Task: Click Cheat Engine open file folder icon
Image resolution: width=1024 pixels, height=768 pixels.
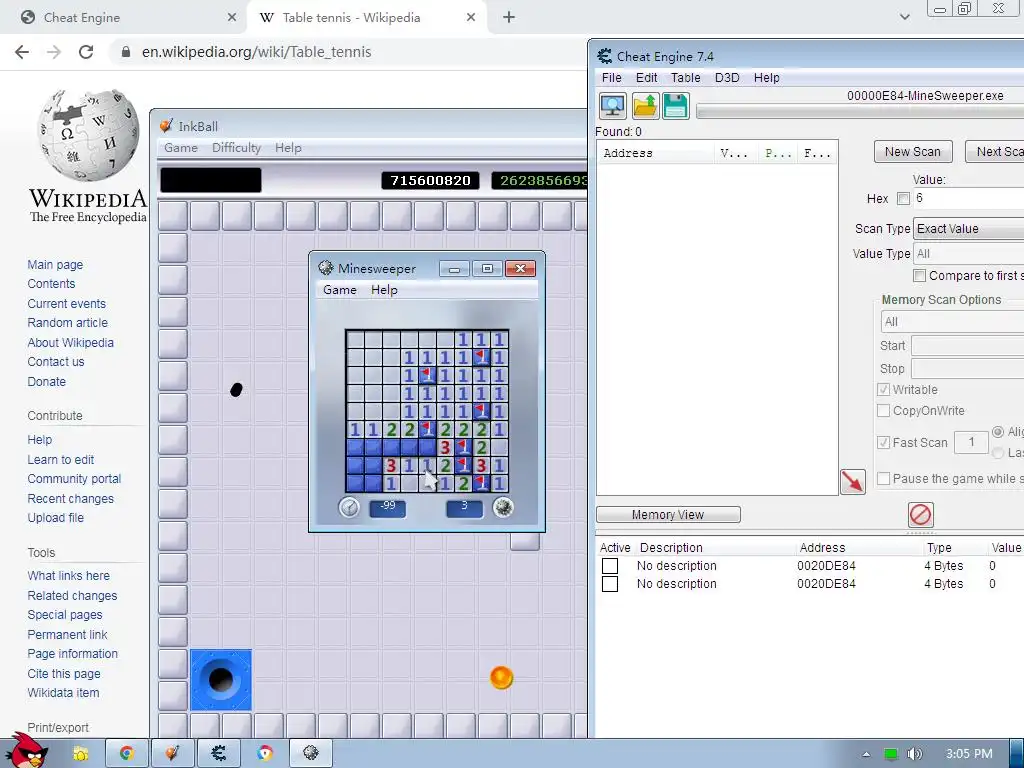Action: [x=645, y=106]
